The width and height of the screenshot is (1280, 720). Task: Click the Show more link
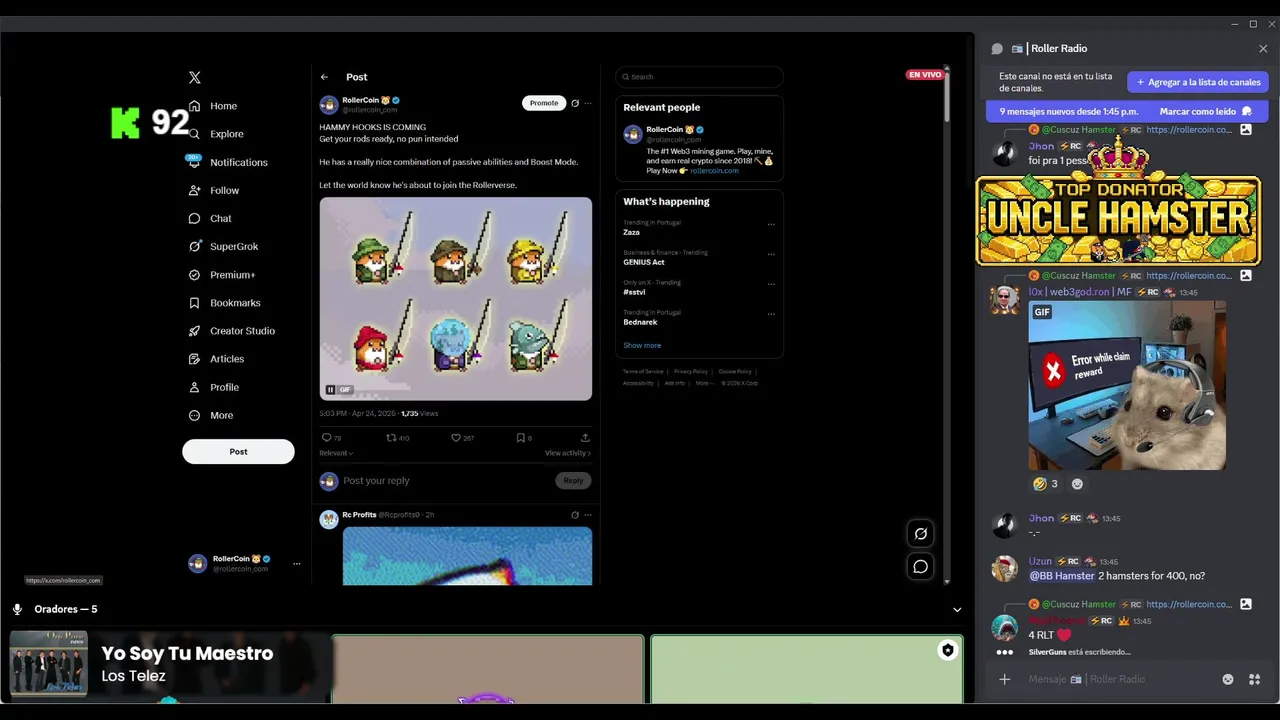point(642,345)
